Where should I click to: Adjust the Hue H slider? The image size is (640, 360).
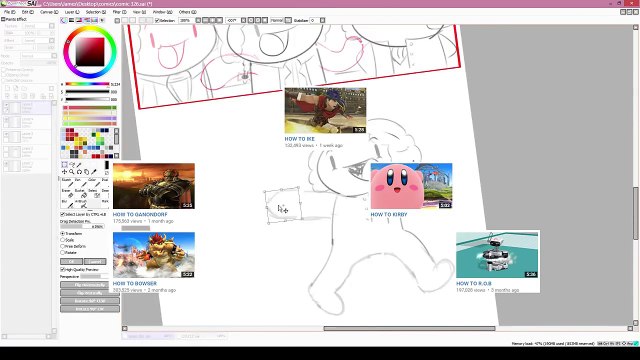(x=87, y=84)
